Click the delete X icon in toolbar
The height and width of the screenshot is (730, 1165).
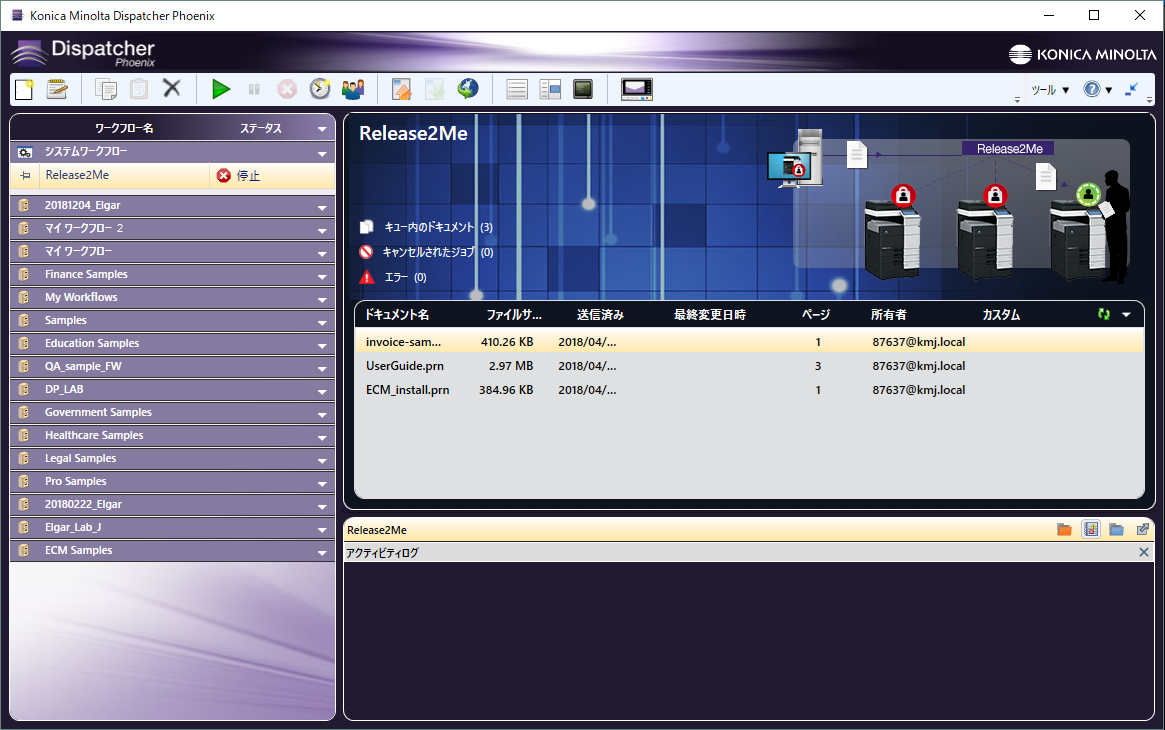pyautogui.click(x=172, y=88)
